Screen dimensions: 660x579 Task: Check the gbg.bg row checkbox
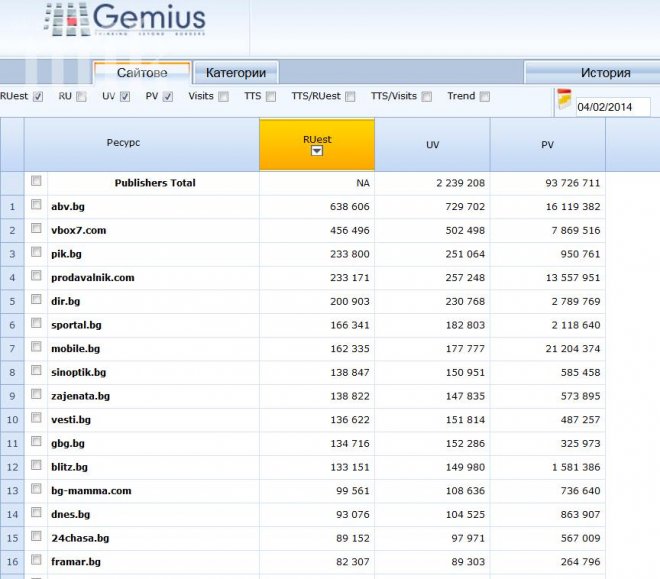(36, 441)
